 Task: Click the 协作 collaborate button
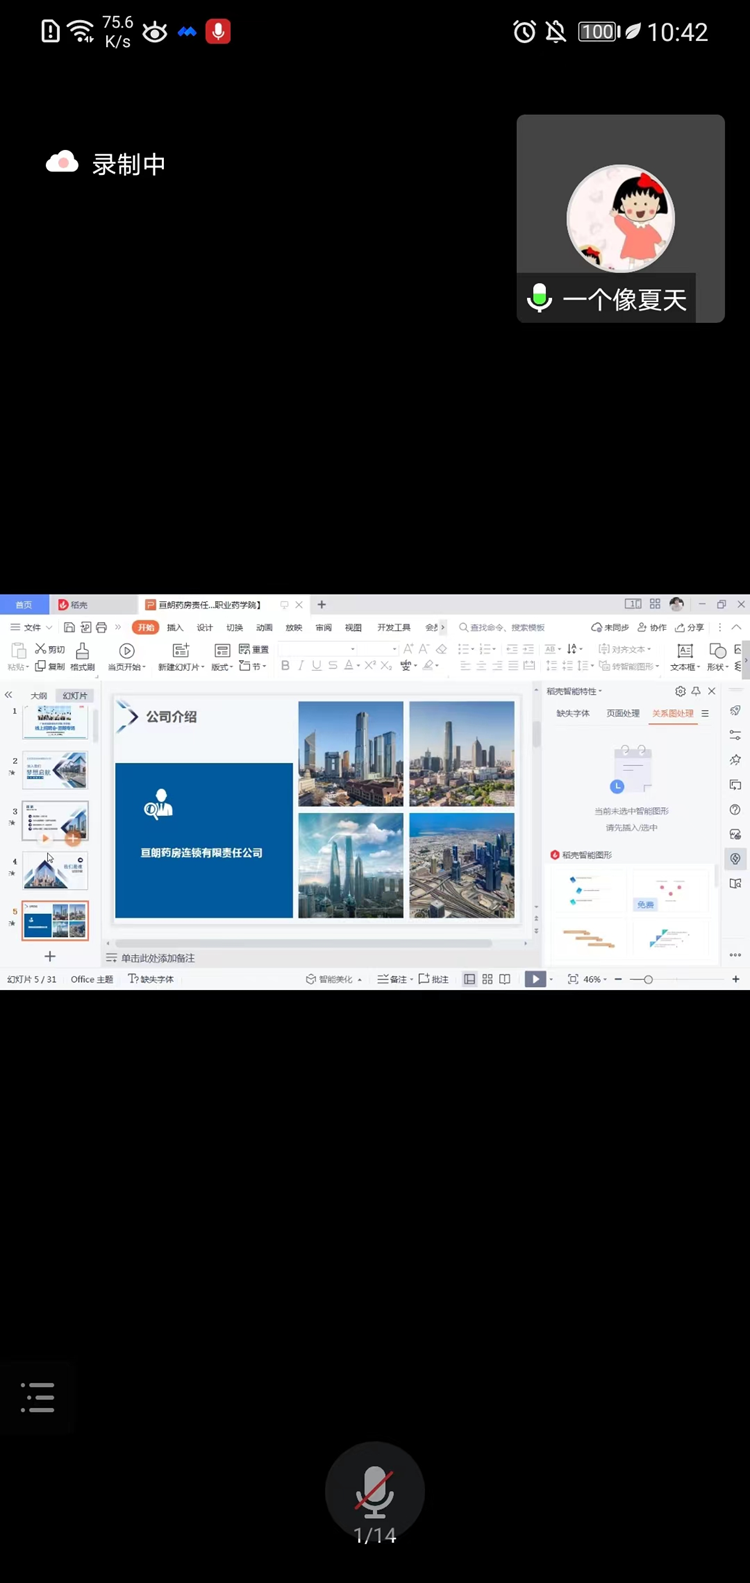pyautogui.click(x=652, y=627)
